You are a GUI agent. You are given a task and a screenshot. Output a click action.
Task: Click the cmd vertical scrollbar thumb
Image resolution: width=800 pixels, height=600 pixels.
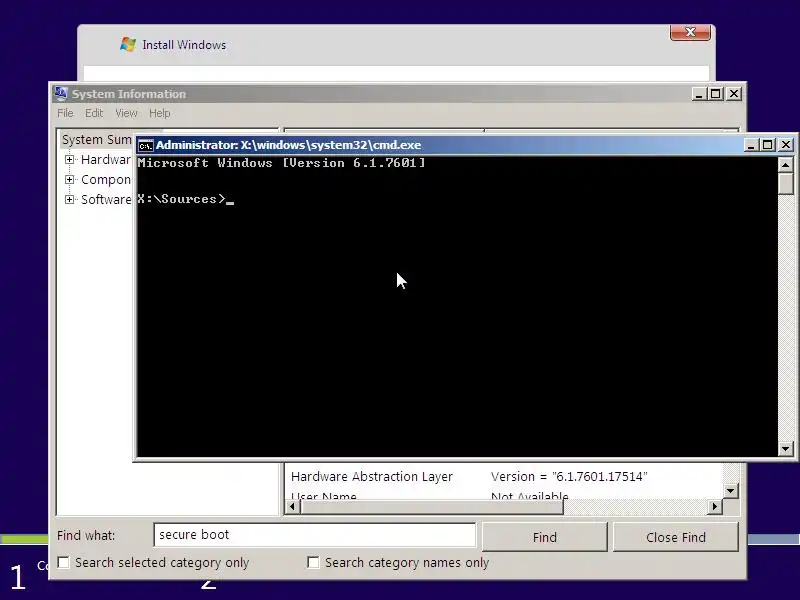[786, 183]
